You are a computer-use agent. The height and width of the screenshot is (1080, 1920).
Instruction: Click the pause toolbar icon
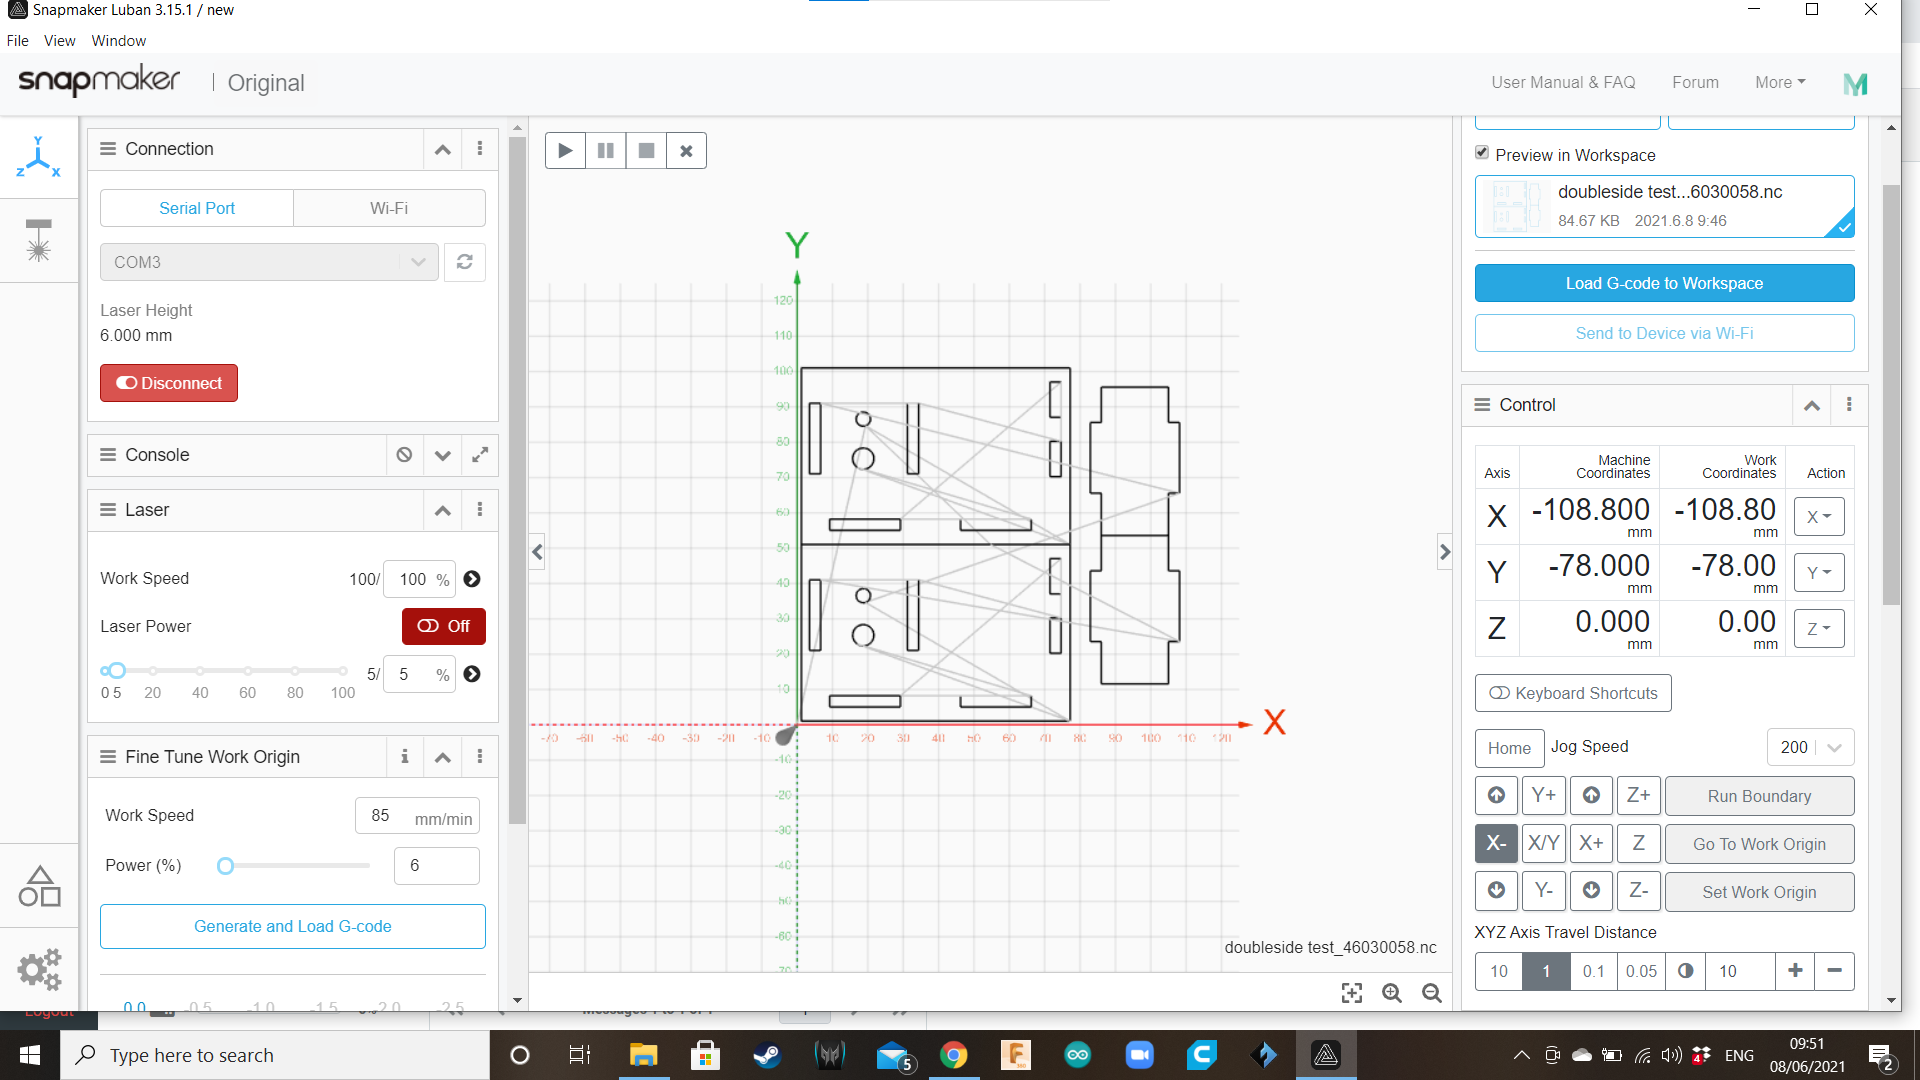pos(605,150)
